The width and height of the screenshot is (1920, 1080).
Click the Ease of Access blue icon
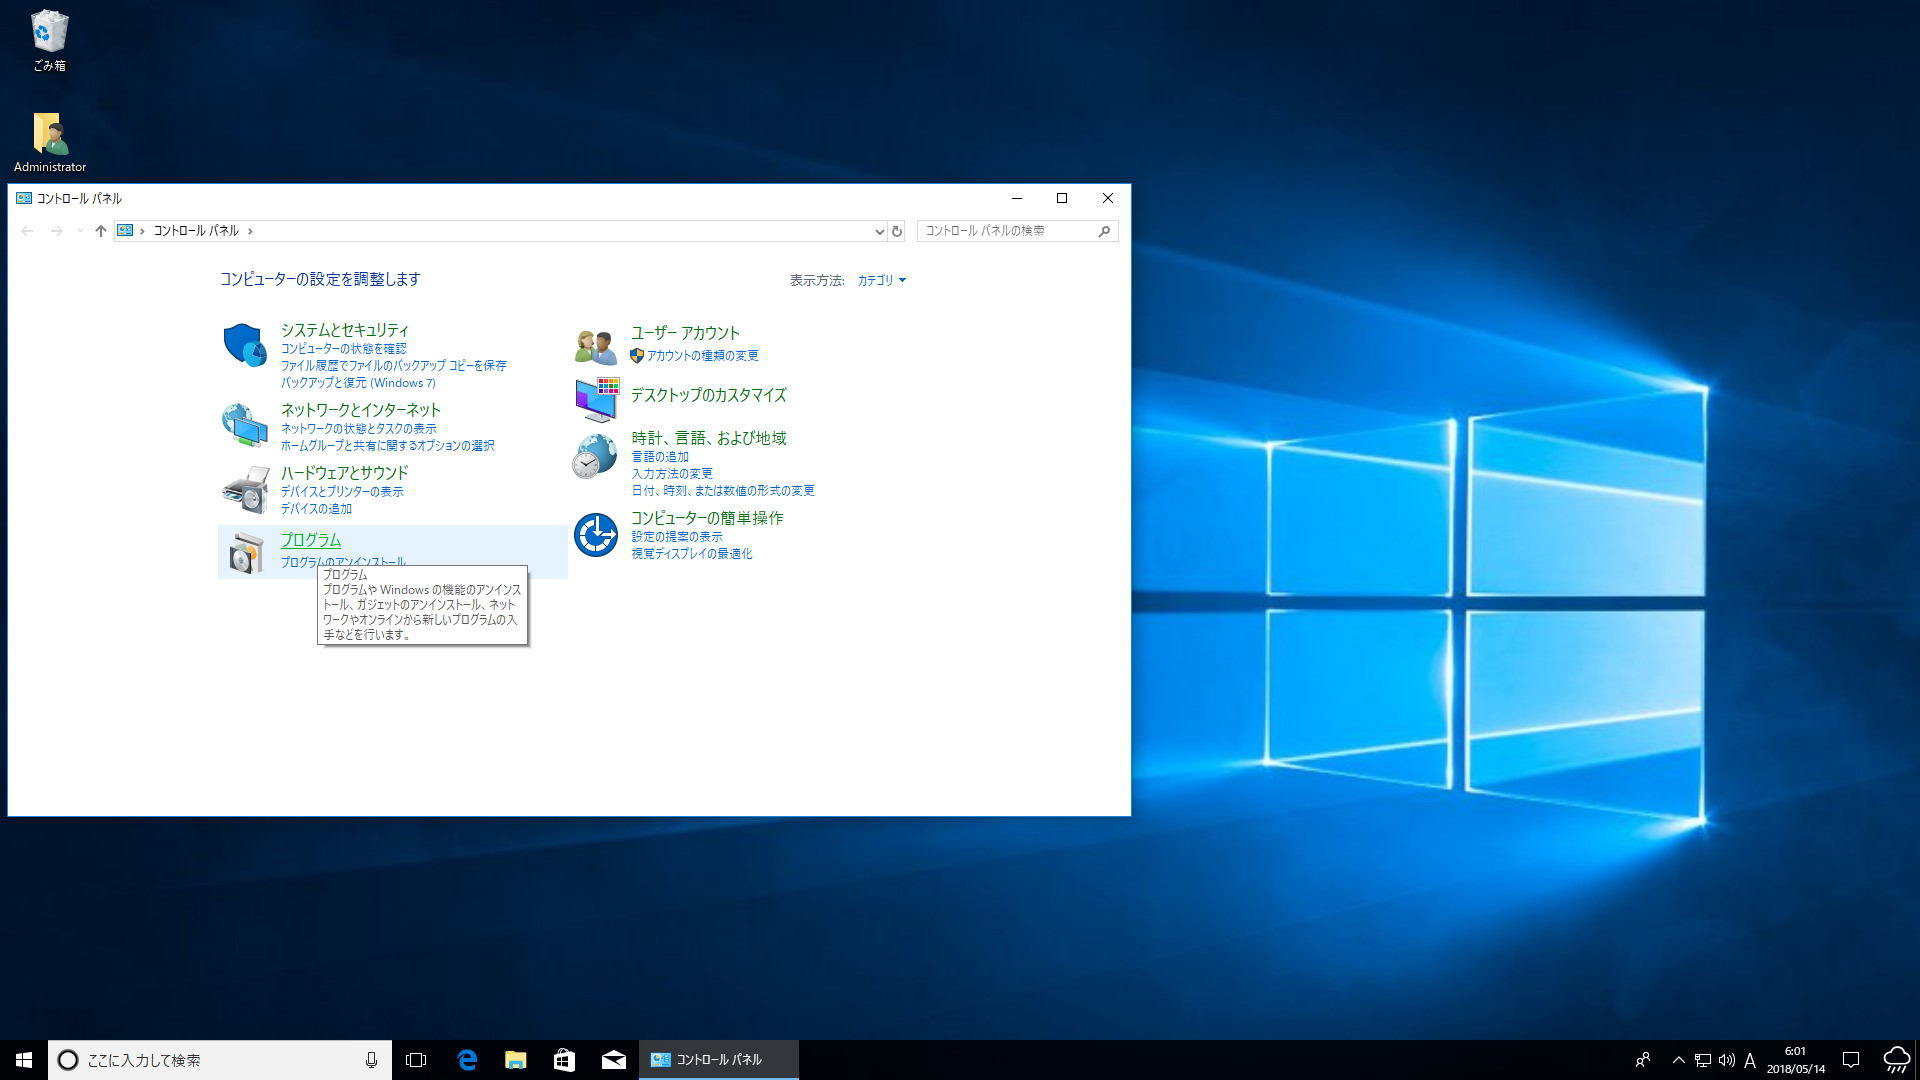click(596, 535)
